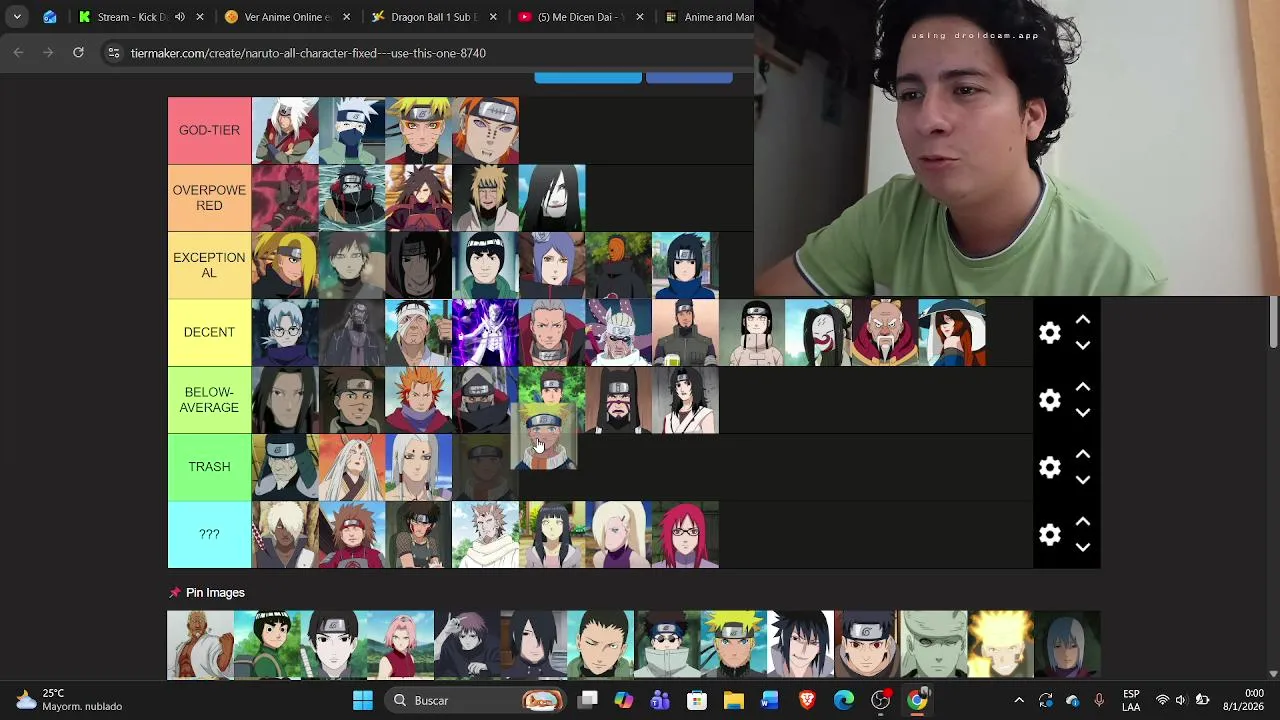The height and width of the screenshot is (720, 1280).
Task: Select Hinata image in ??? row
Action: [552, 535]
